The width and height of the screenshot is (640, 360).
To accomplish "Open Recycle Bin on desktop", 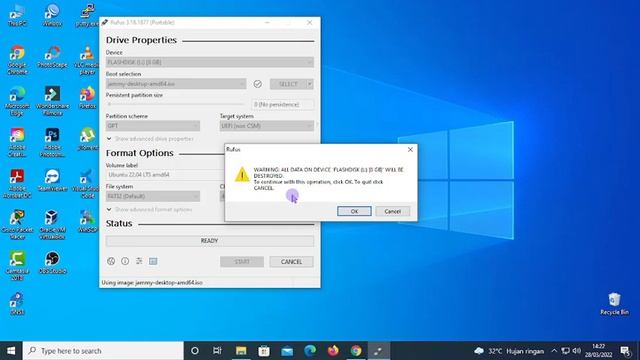I will coord(614,304).
